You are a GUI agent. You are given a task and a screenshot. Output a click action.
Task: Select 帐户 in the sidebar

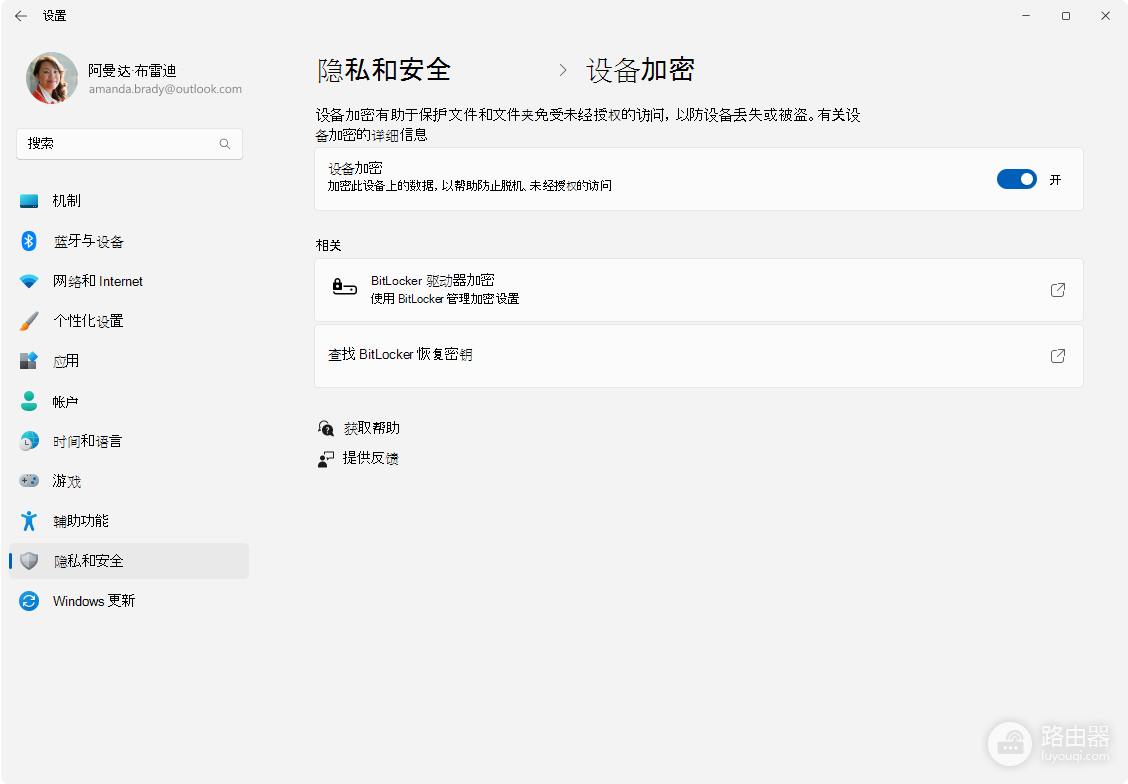(129, 401)
